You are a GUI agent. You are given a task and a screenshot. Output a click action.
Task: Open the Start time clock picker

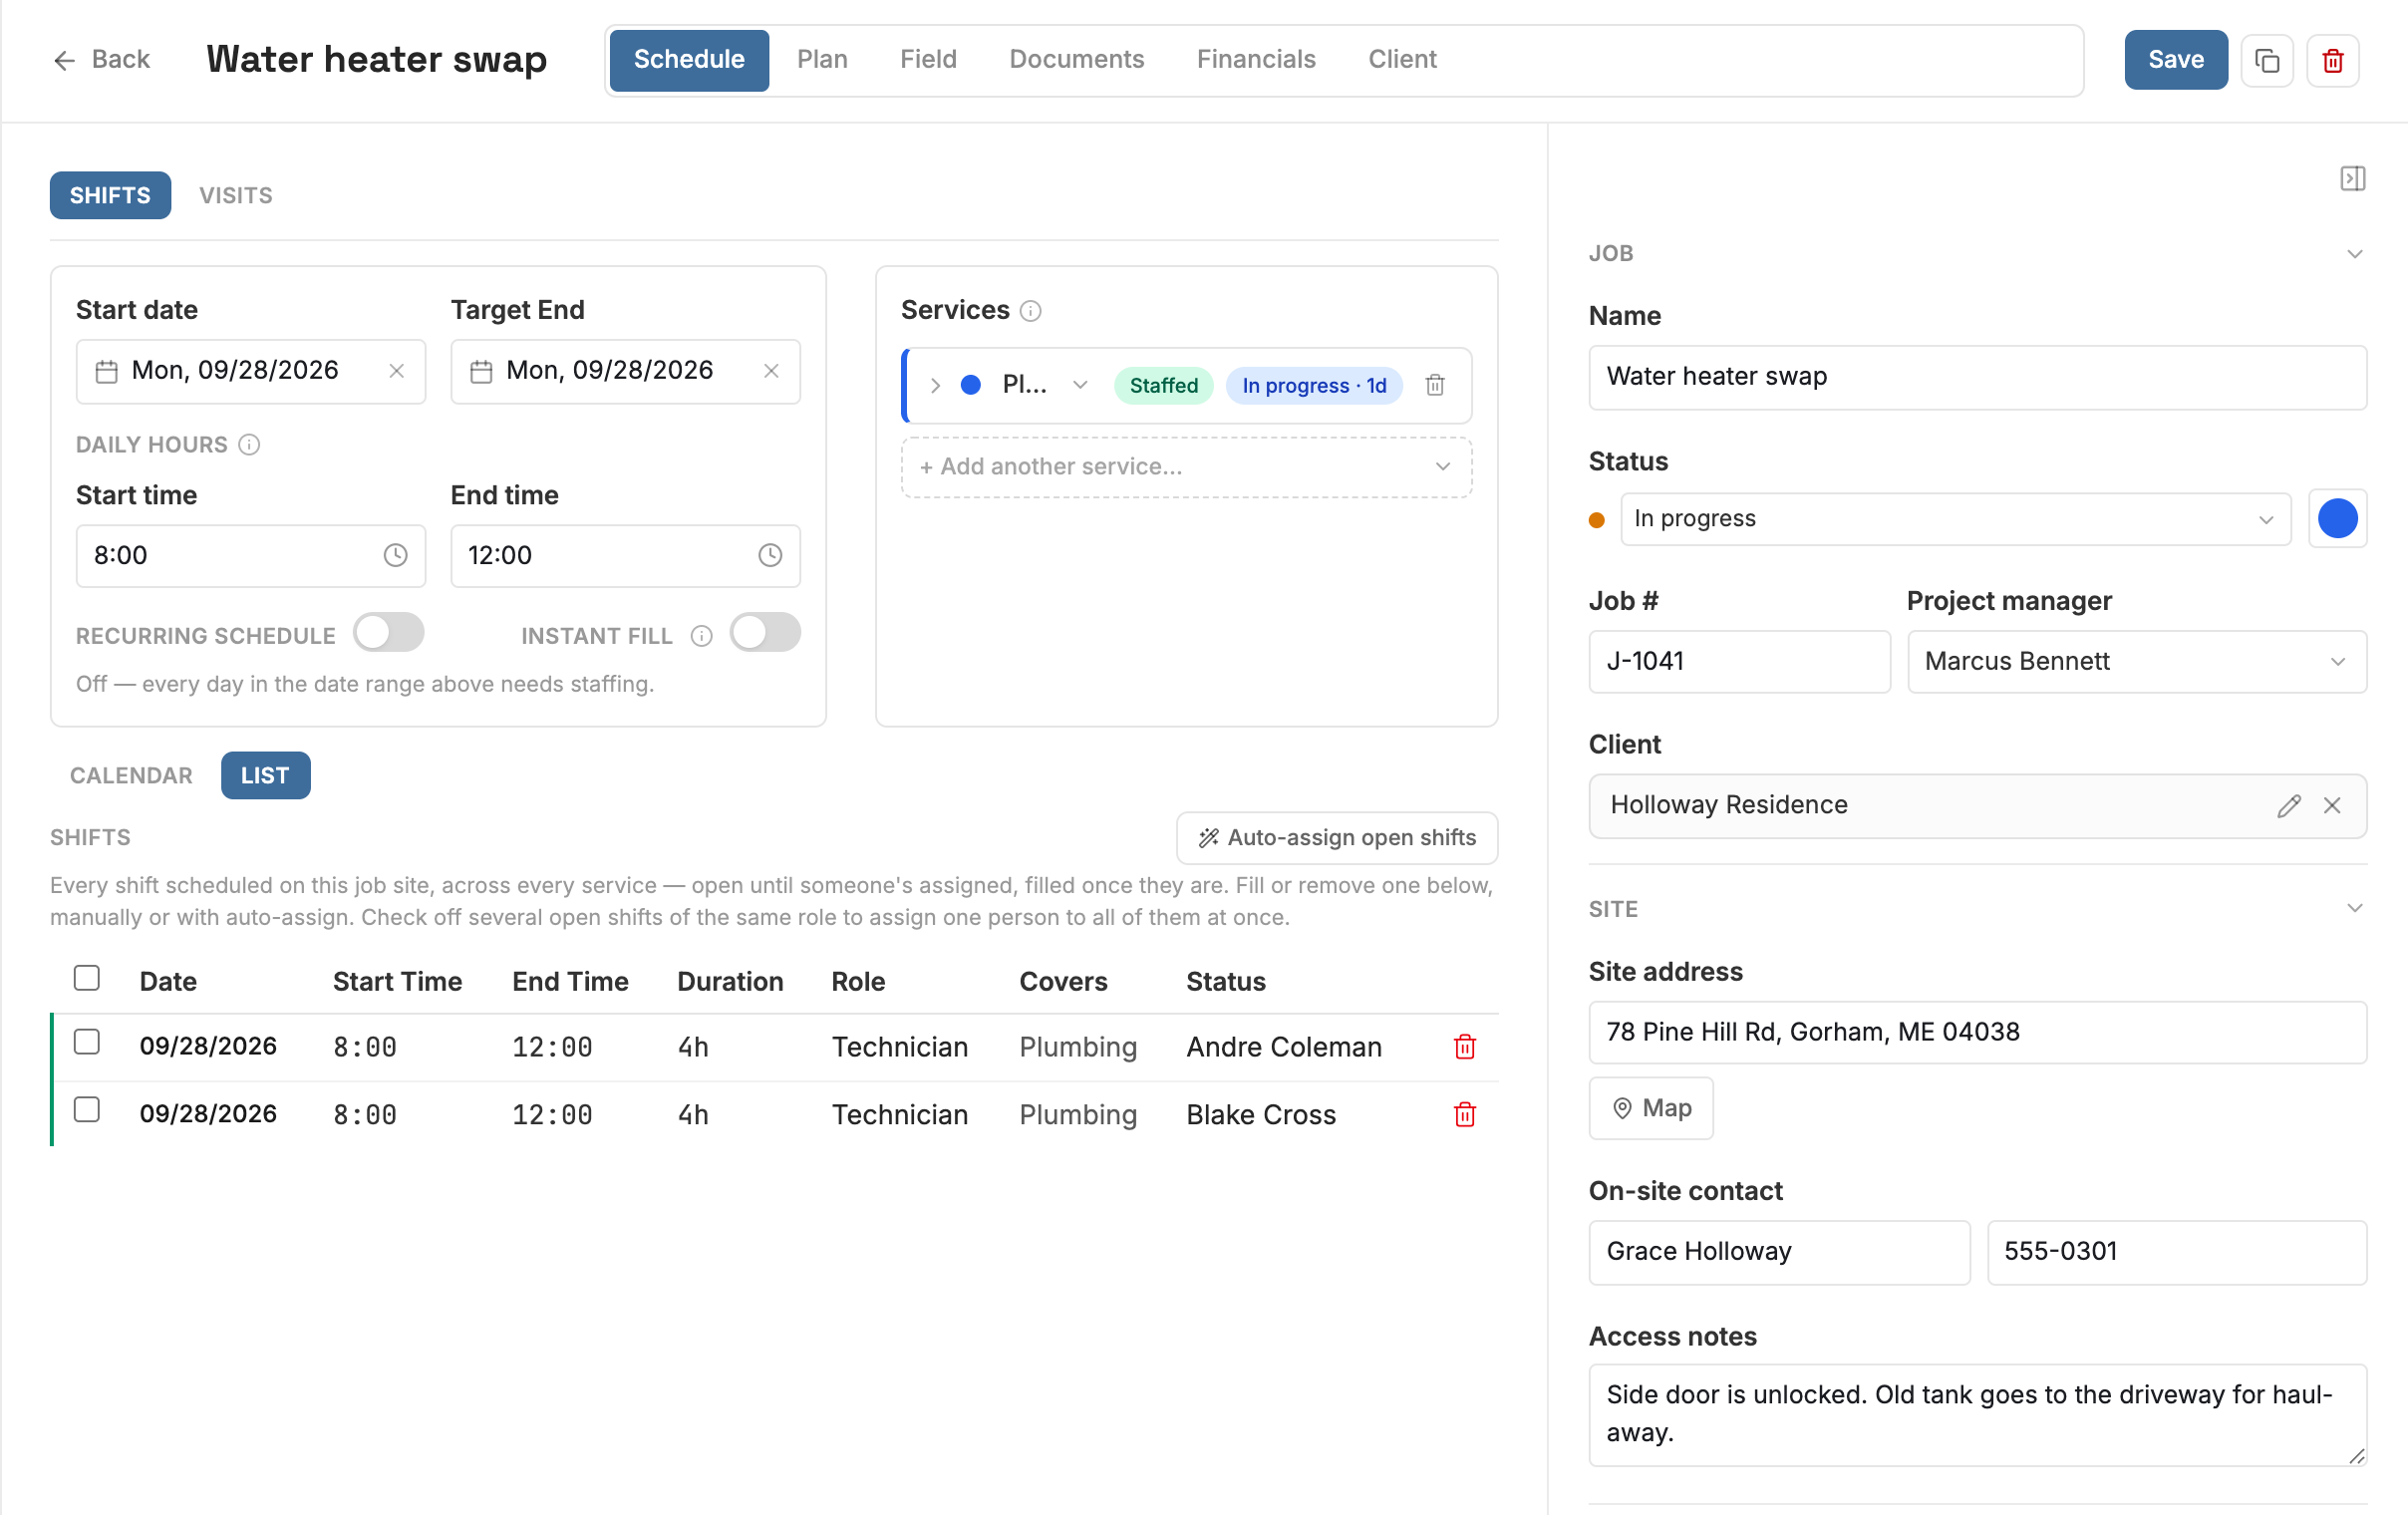coord(396,555)
